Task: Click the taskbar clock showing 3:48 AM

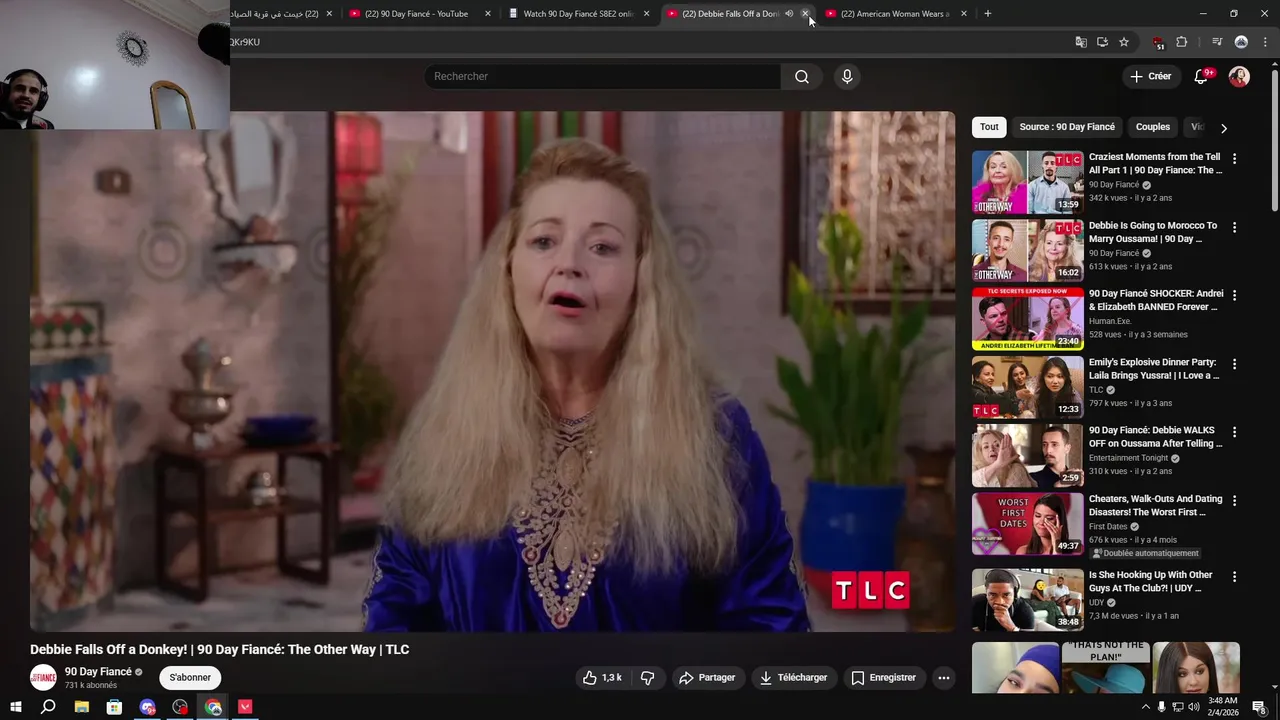Action: (1222, 707)
